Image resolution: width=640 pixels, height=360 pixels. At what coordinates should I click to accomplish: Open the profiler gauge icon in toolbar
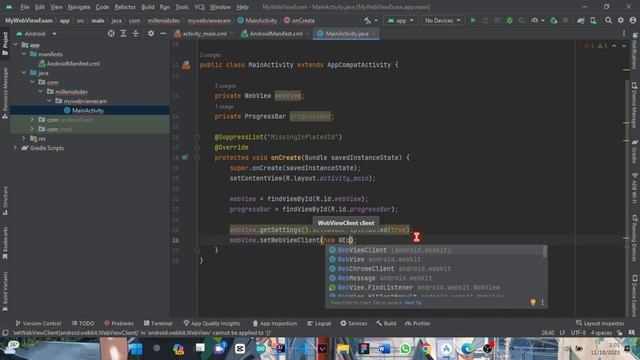pyautogui.click(x=534, y=20)
